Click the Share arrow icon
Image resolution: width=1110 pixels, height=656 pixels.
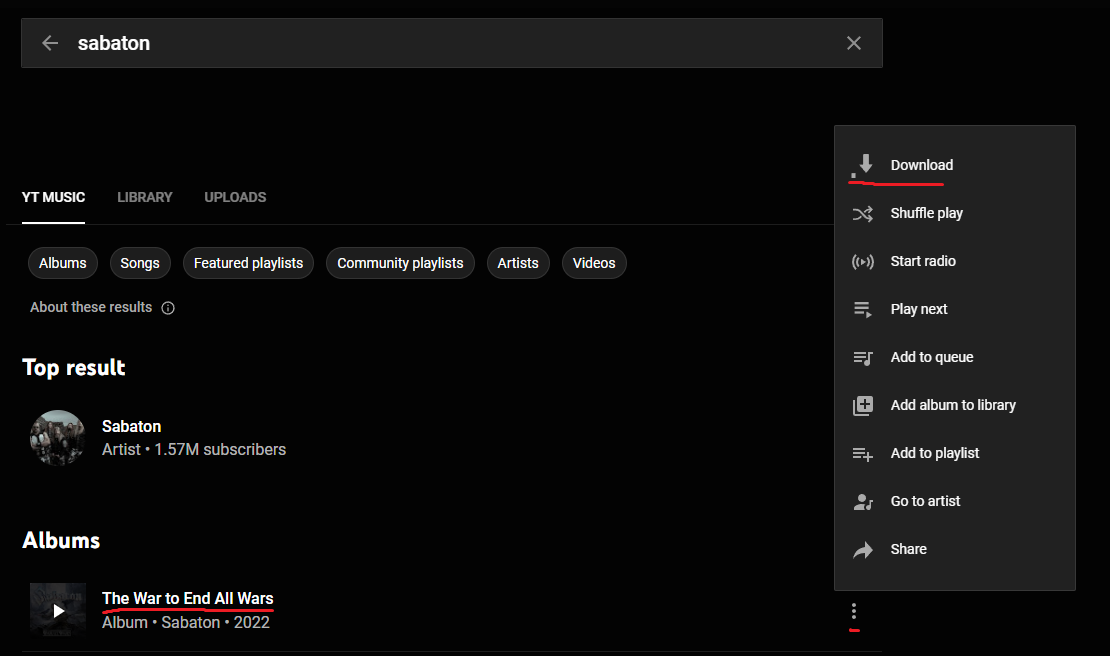coord(862,550)
